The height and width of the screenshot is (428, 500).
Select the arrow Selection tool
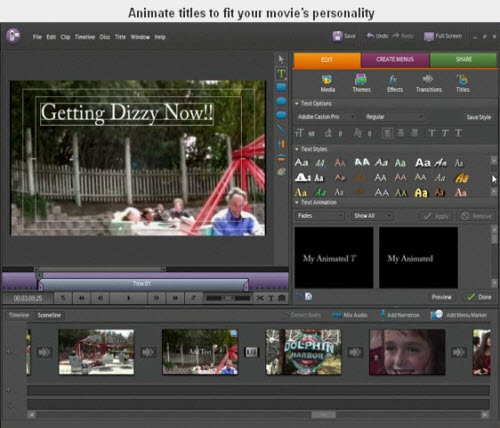point(281,59)
